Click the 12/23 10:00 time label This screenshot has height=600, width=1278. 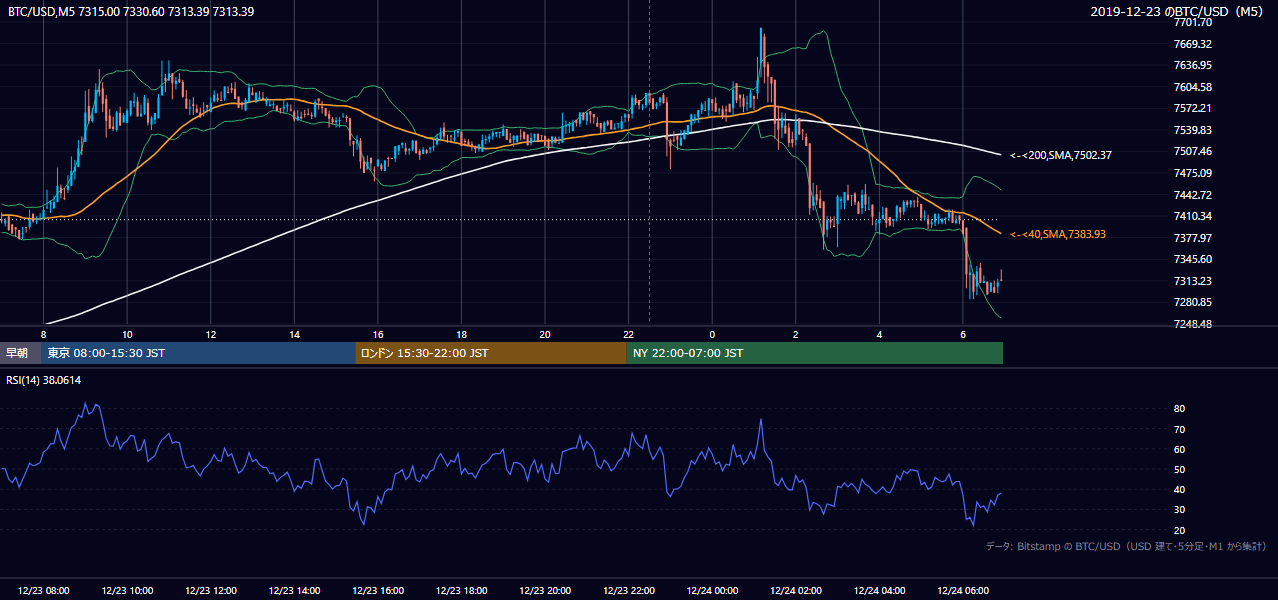click(127, 591)
